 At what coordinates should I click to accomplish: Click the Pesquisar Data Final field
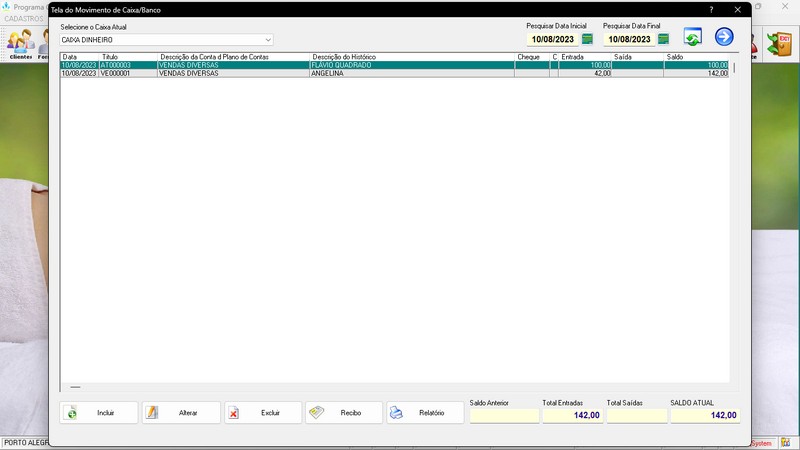coord(629,39)
